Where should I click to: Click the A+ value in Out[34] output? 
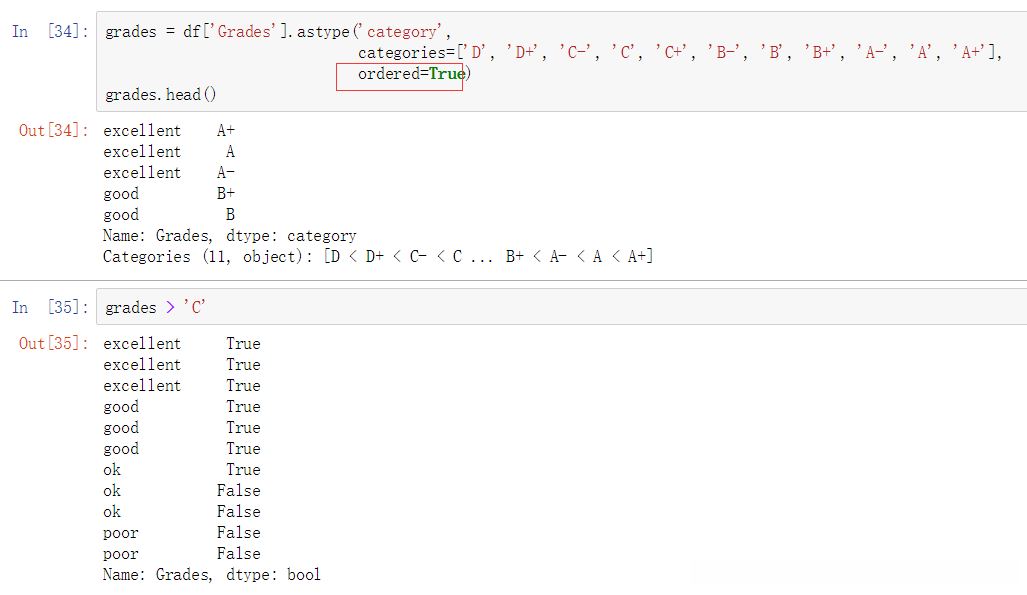[x=226, y=131]
